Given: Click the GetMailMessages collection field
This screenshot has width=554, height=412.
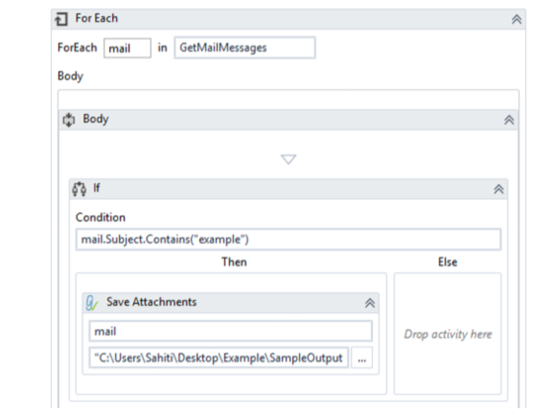Looking at the screenshot, I should click(x=244, y=48).
